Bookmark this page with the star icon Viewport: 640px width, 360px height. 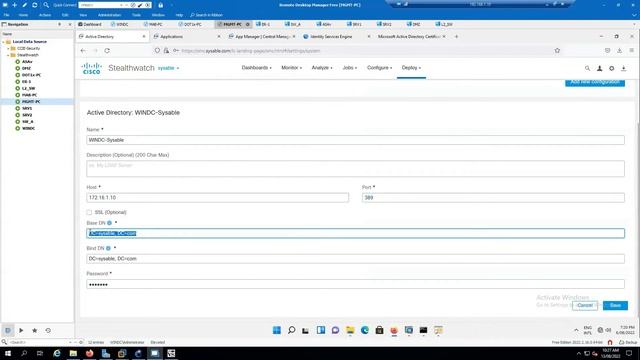[557, 51]
